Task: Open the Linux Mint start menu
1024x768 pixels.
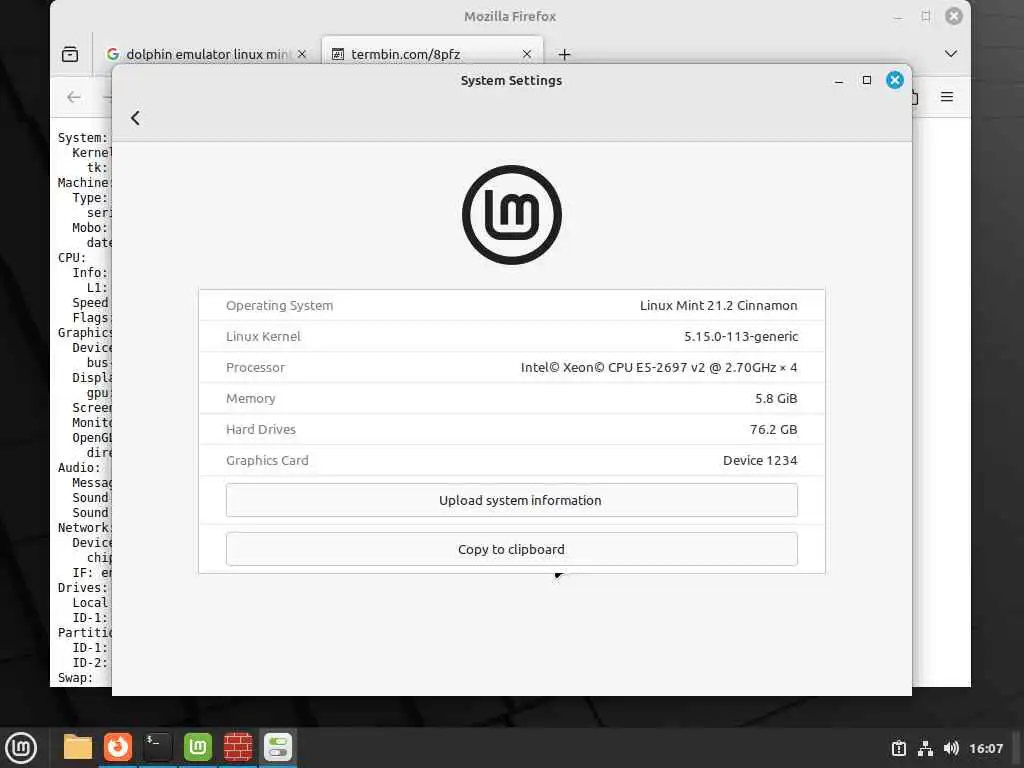Action: click(21, 748)
